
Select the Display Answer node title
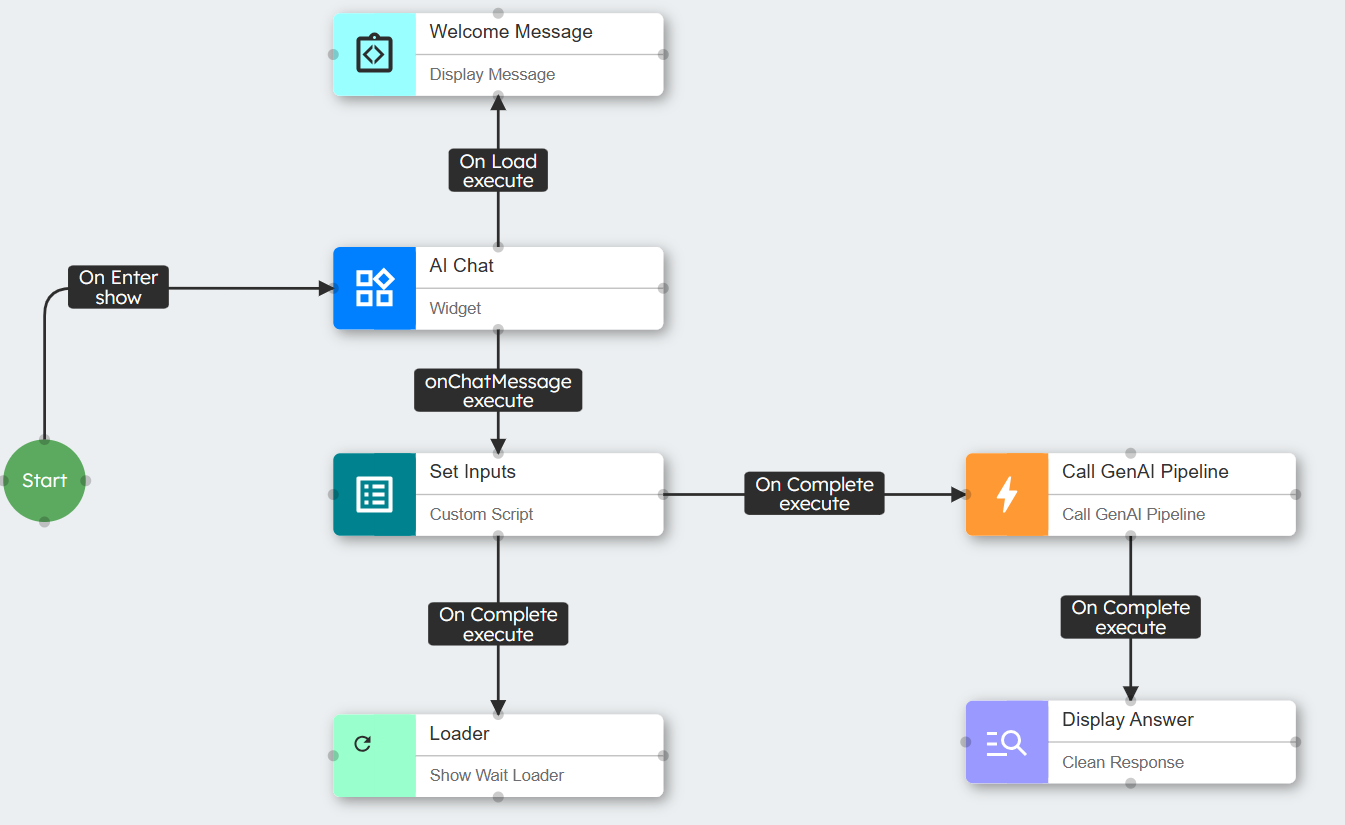coord(1127,720)
